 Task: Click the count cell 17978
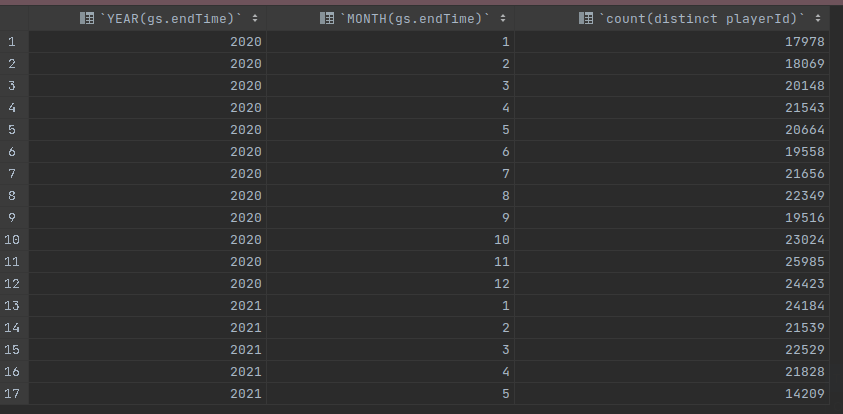[672, 41]
